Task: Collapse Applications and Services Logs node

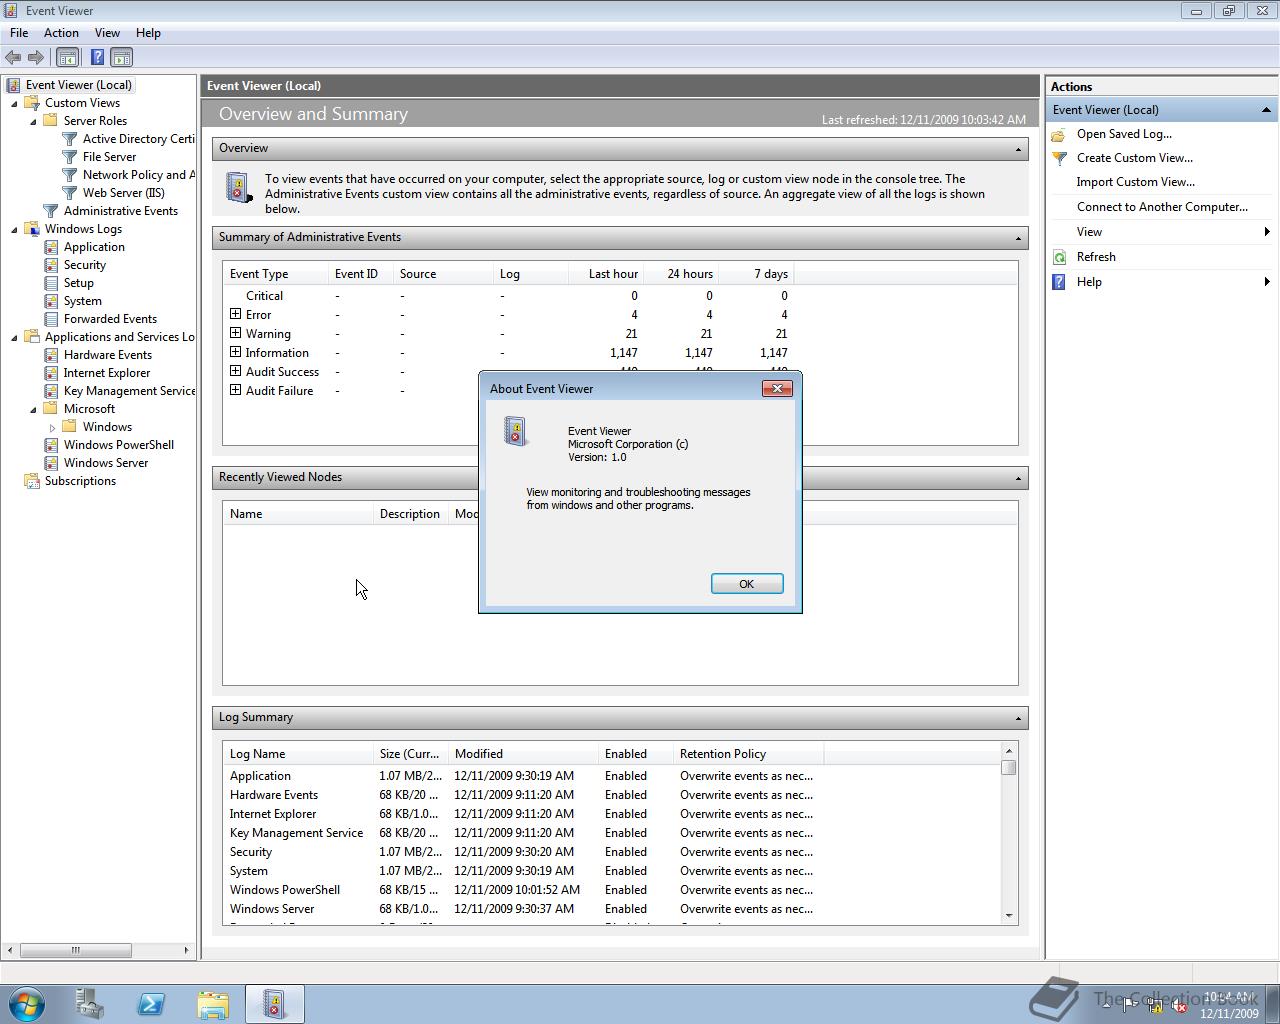Action: (14, 337)
